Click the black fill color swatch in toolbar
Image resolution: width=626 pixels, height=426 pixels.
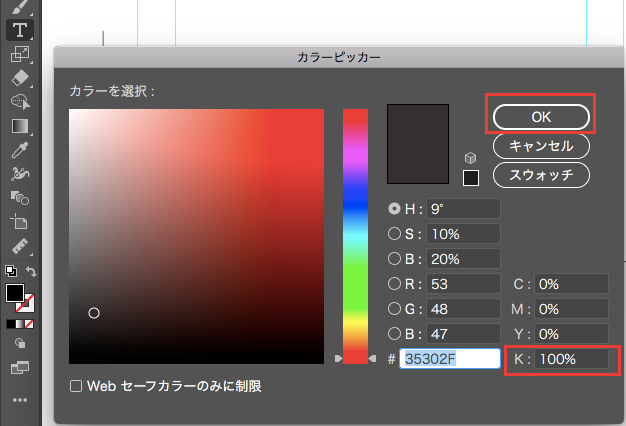(x=15, y=294)
